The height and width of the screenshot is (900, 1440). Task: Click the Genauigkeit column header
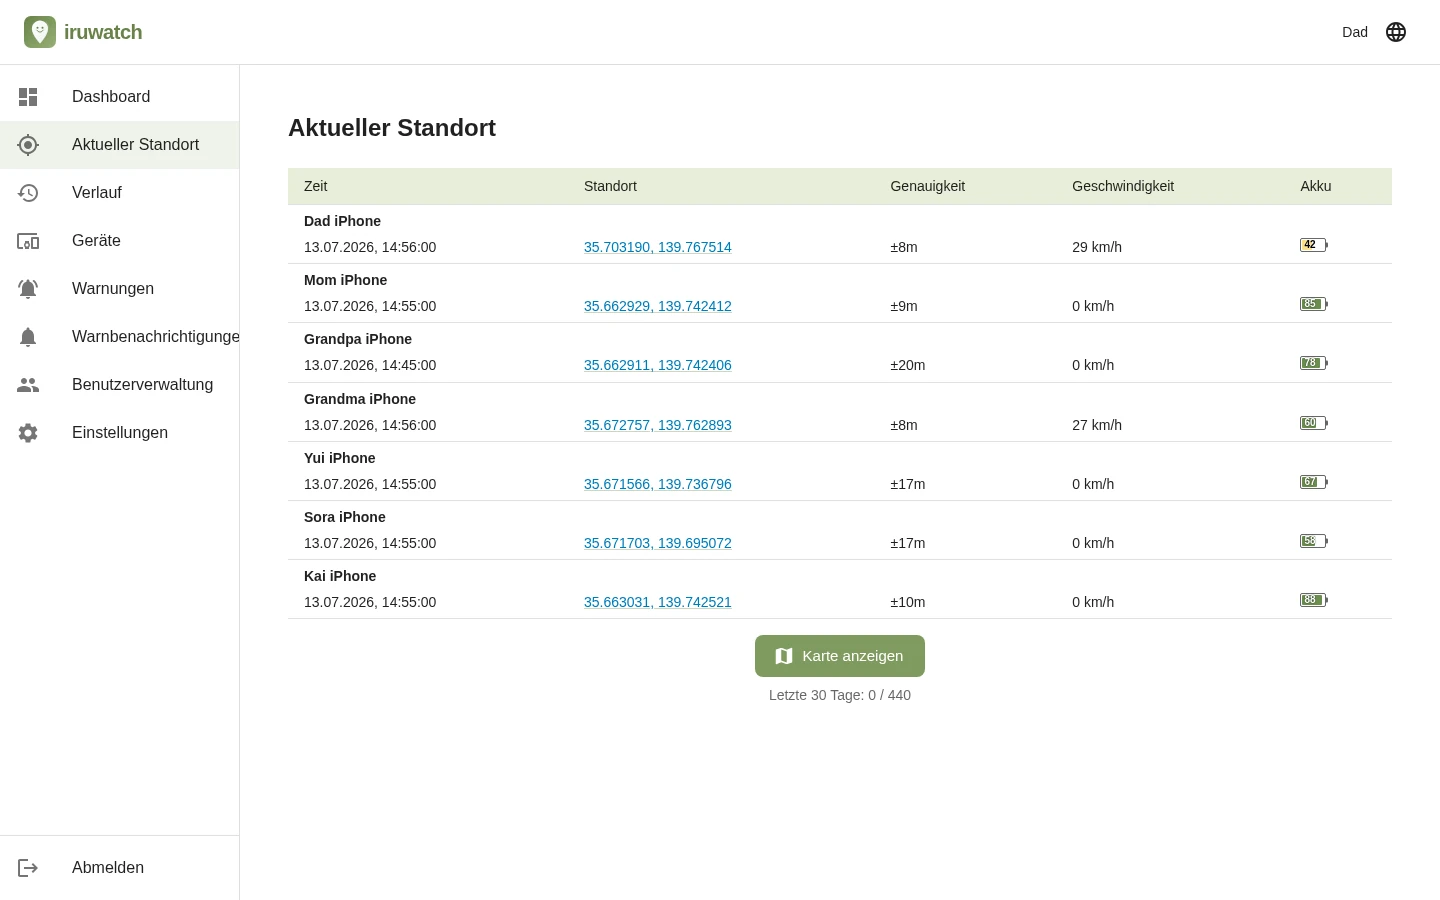(928, 186)
